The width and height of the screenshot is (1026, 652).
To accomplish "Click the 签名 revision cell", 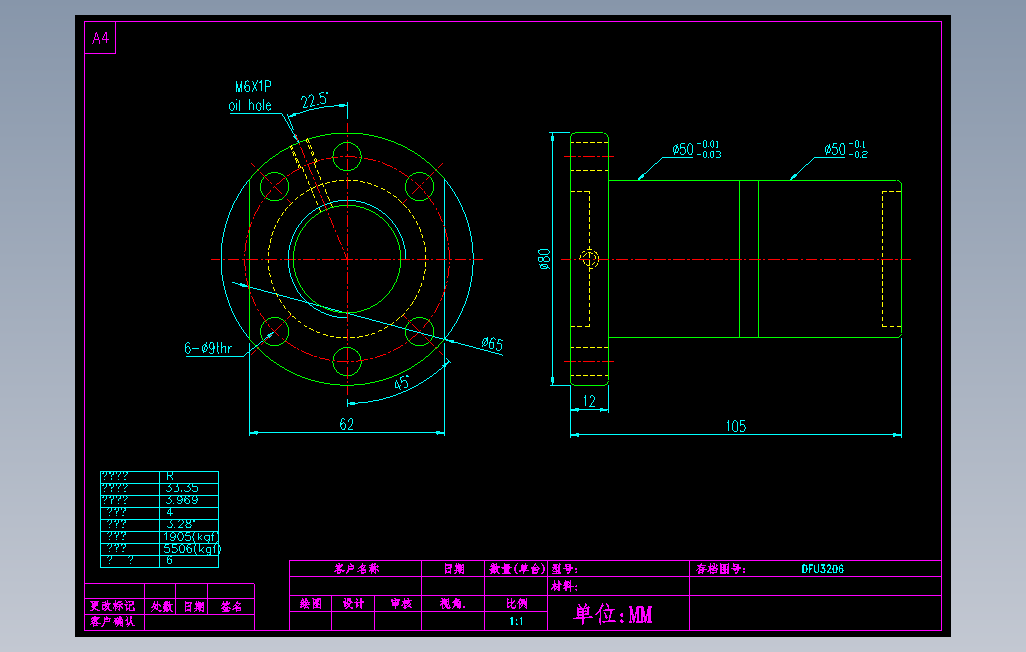I will tap(231, 606).
